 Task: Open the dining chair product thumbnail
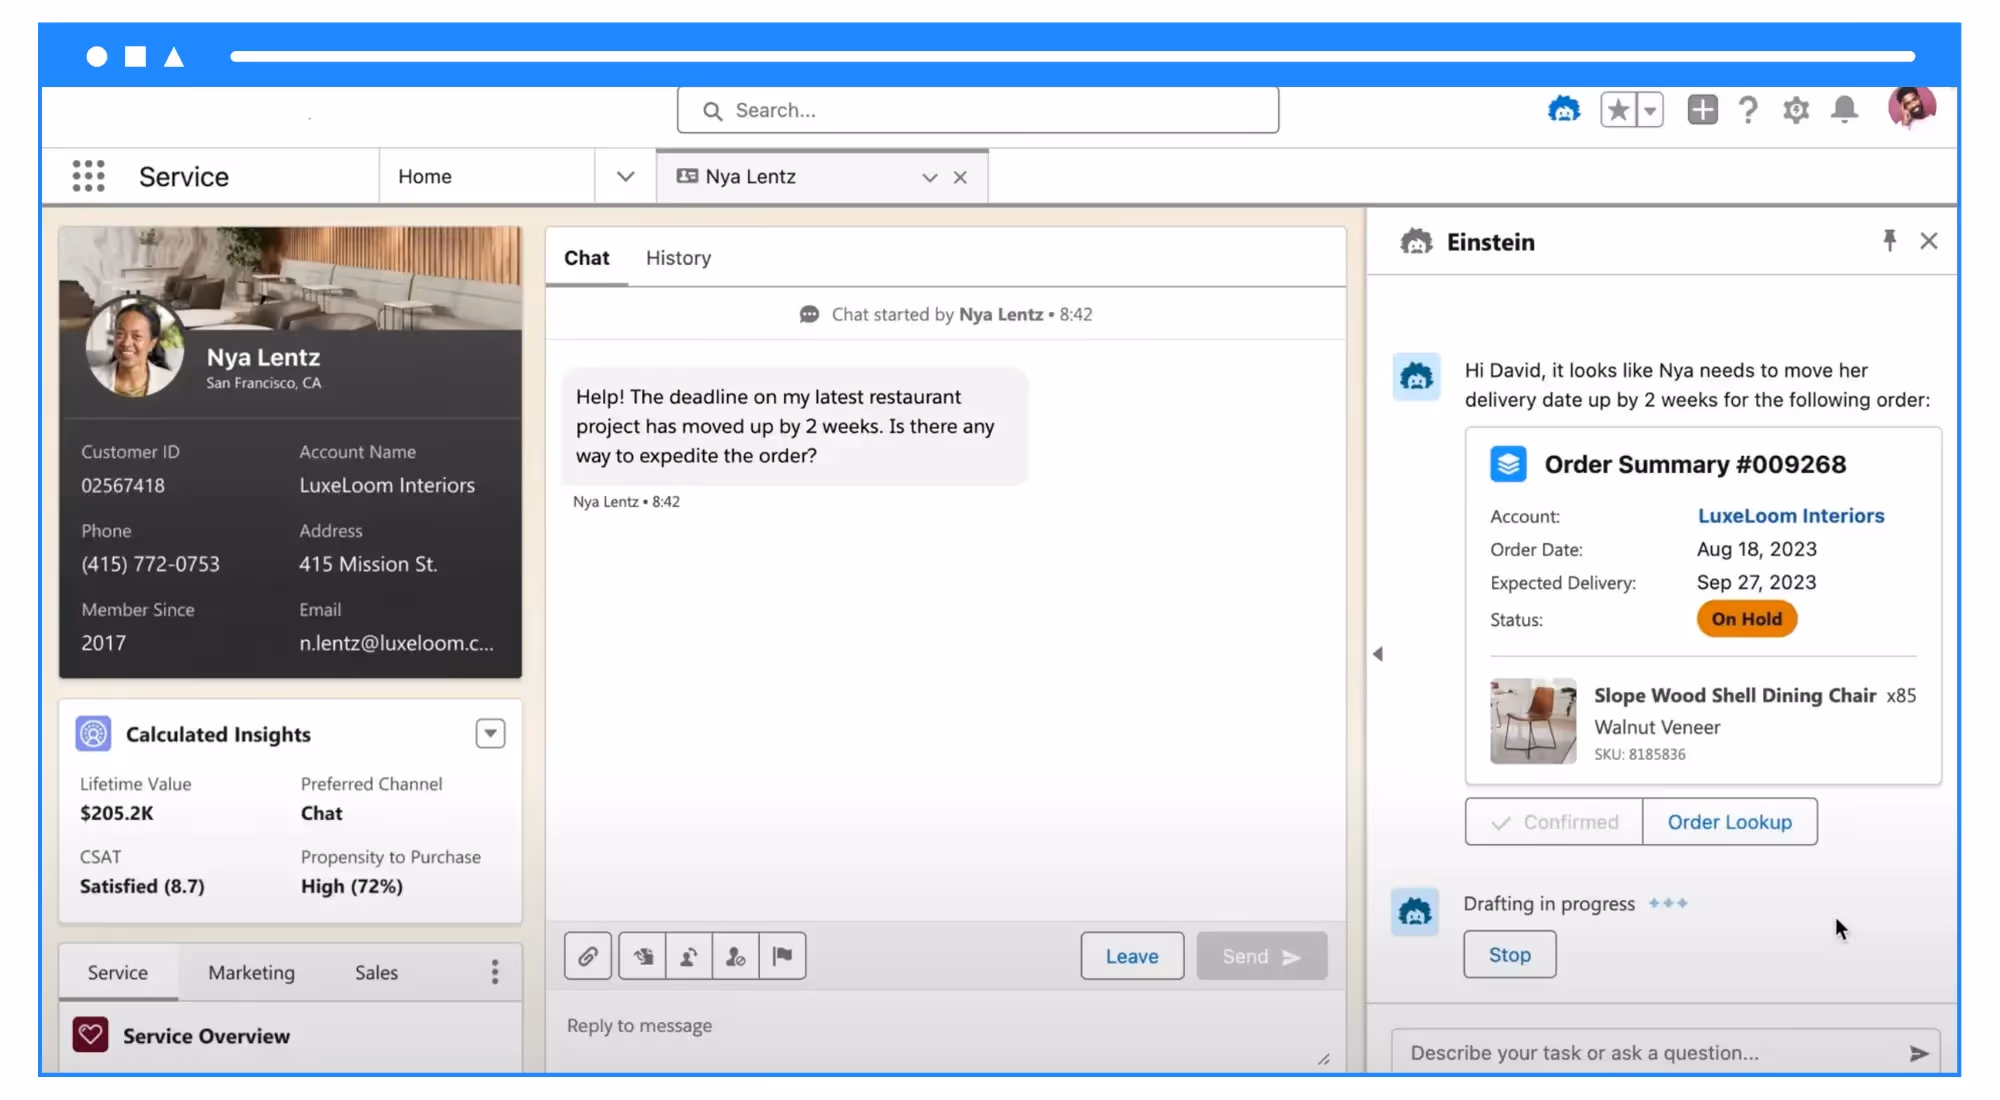click(1533, 721)
